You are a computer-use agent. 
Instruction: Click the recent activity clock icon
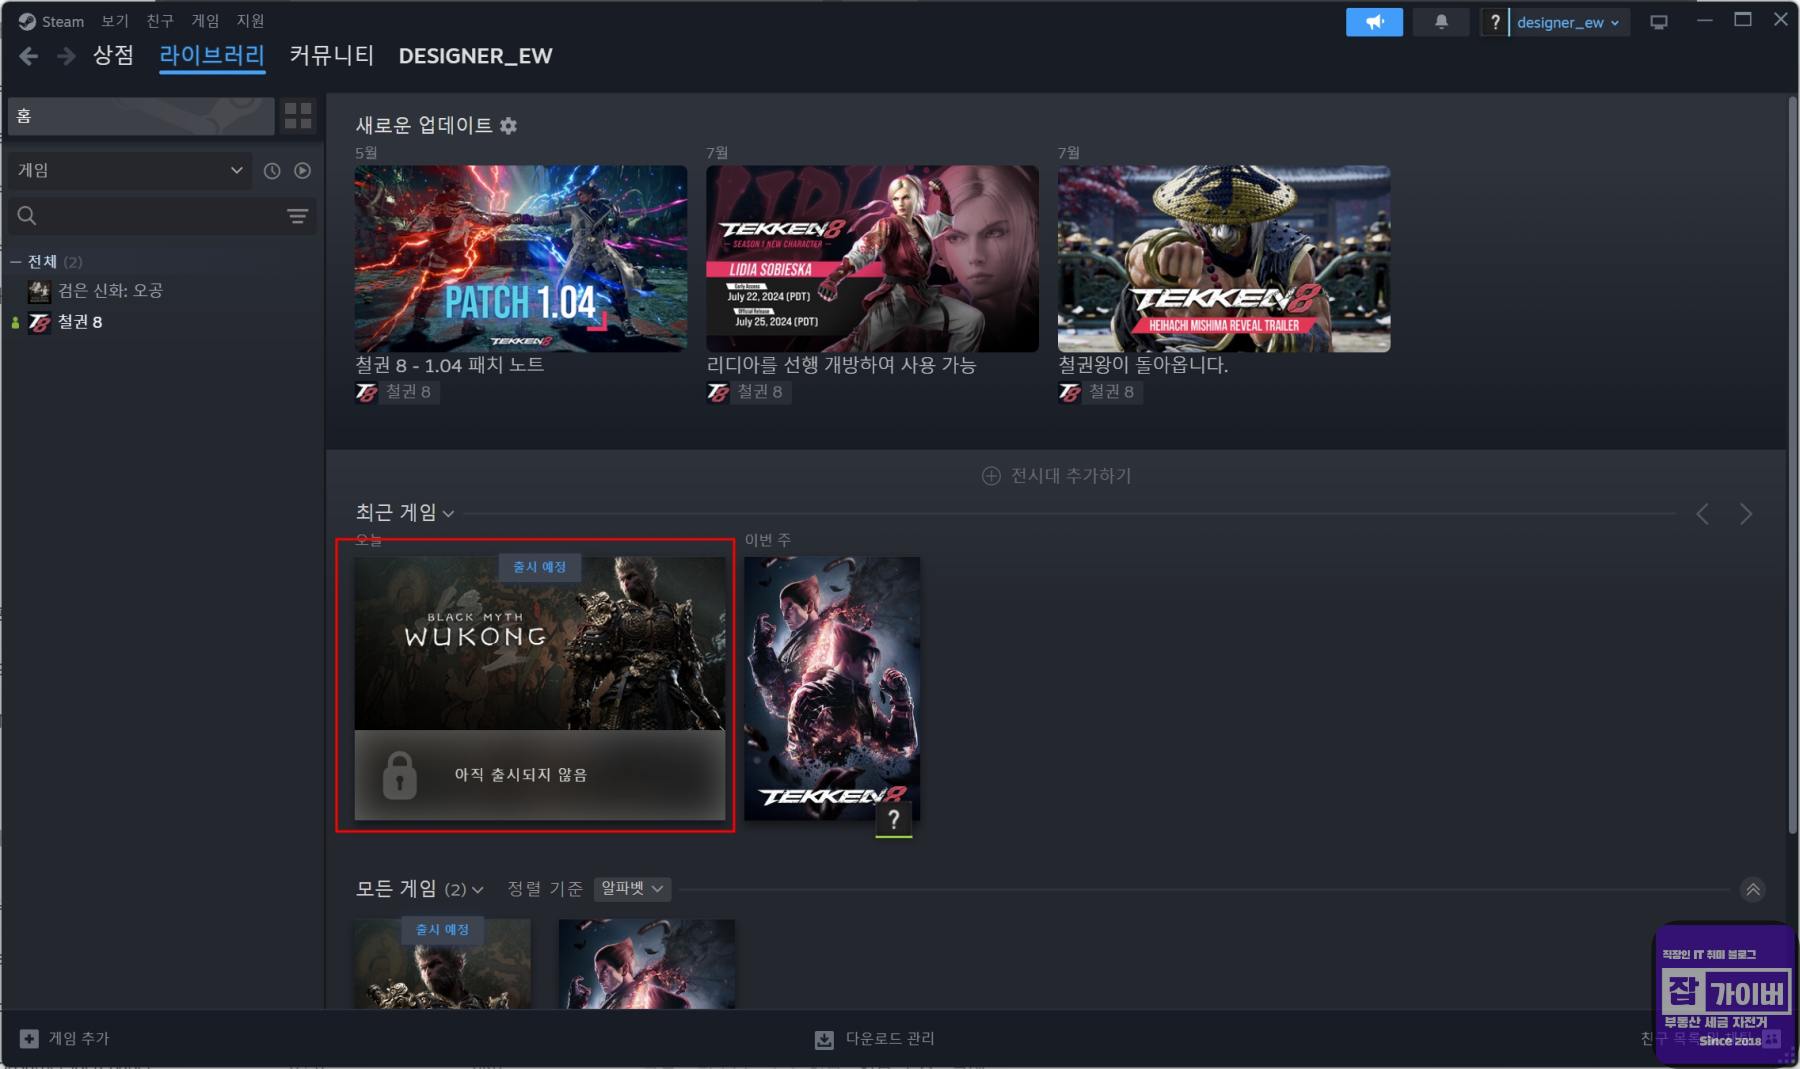(272, 171)
